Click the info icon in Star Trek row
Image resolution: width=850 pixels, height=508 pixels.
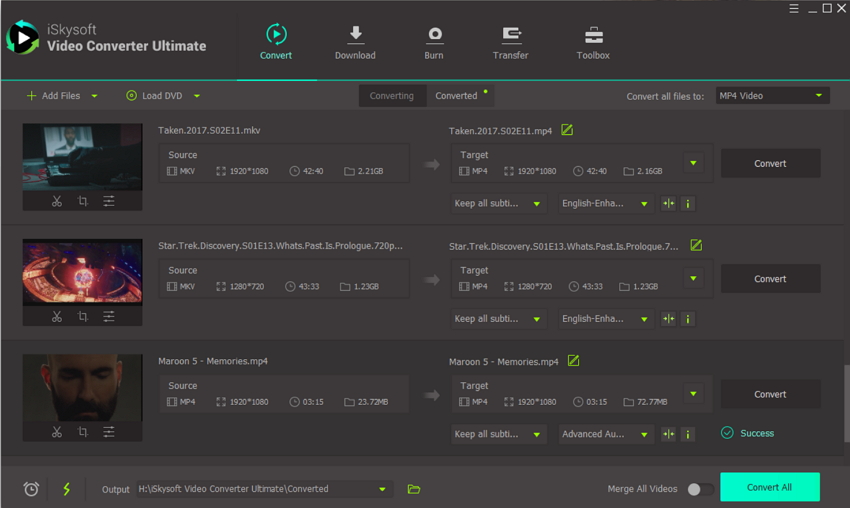[688, 319]
